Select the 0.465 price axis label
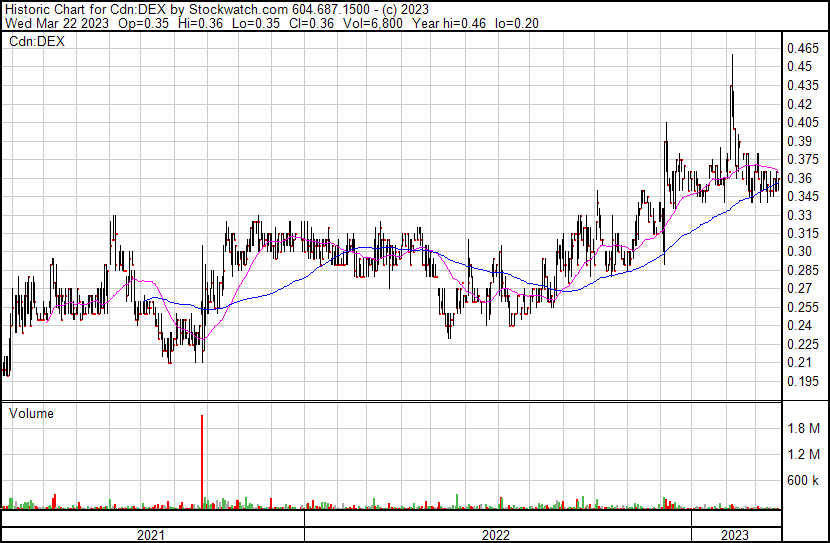The image size is (830, 543). pos(803,48)
